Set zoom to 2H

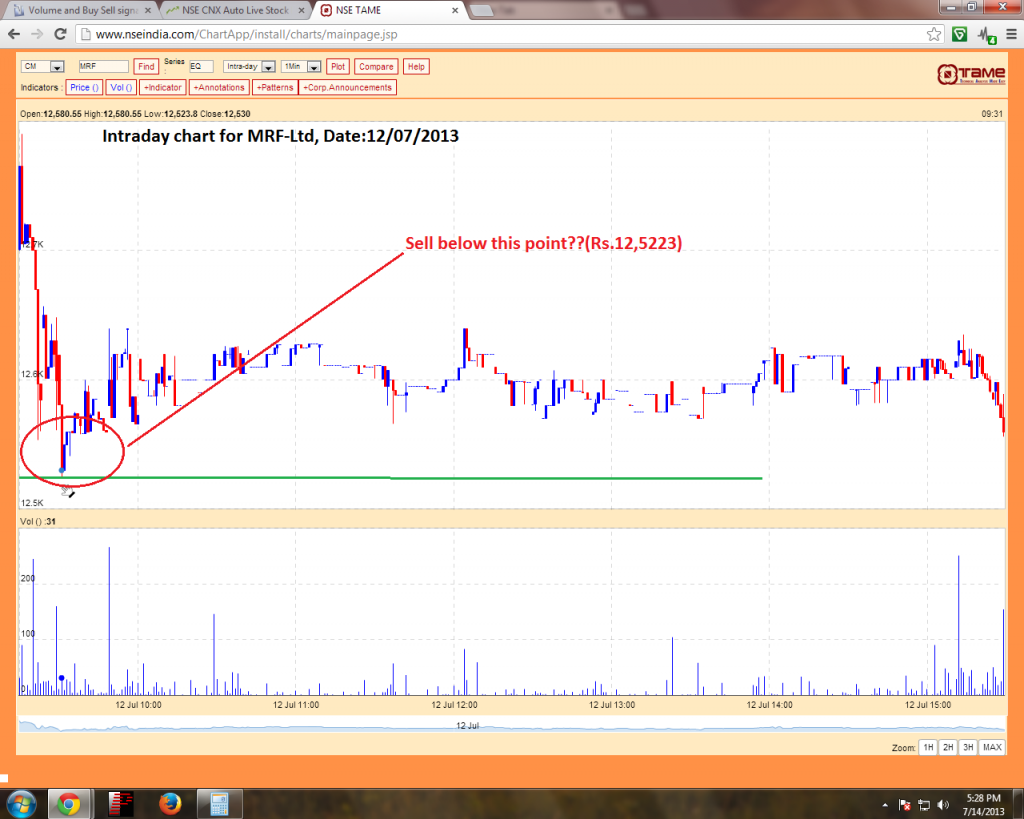pos(948,747)
